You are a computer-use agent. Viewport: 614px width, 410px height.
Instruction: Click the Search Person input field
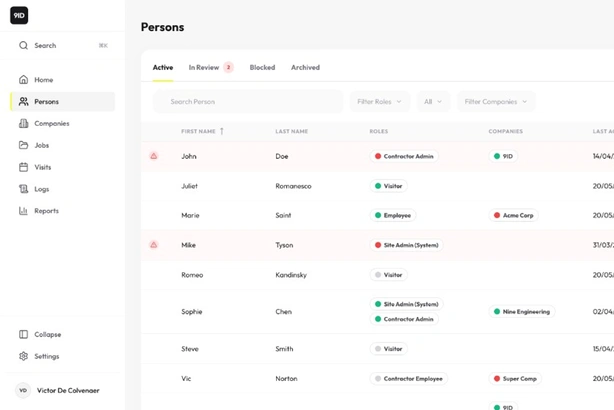(248, 102)
